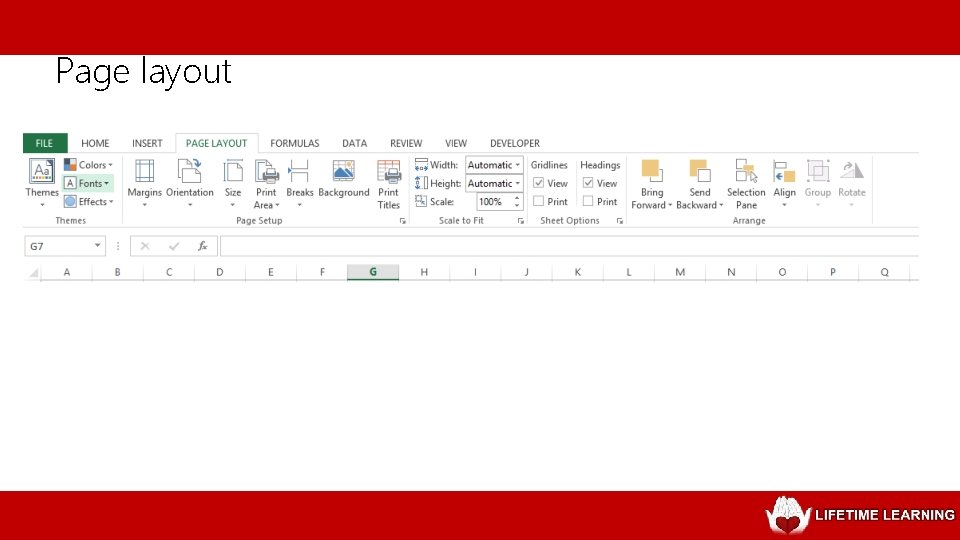Screen dimensions: 960x540
Task: Toggle the Gridlines View checkbox
Action: [539, 182]
